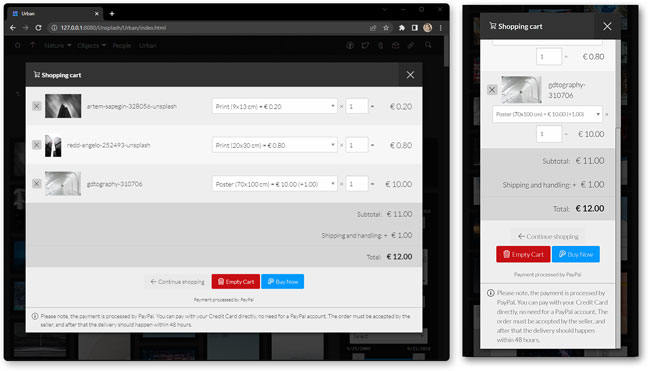Image resolution: width=649 pixels, height=371 pixels.
Task: Click the artem-sapegin photo thumbnail
Action: 63,106
